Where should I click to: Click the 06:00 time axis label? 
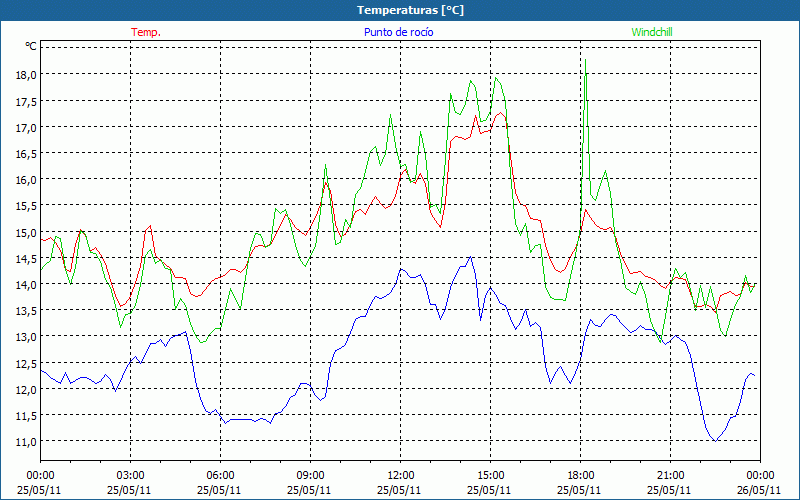tap(220, 476)
